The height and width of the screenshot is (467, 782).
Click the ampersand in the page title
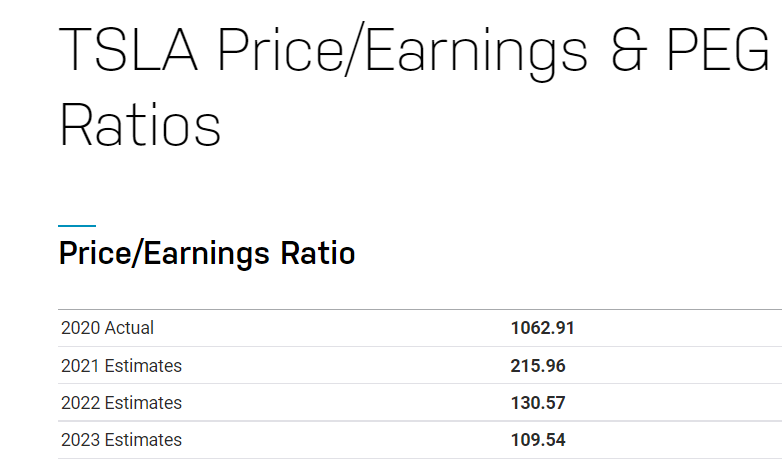[629, 50]
